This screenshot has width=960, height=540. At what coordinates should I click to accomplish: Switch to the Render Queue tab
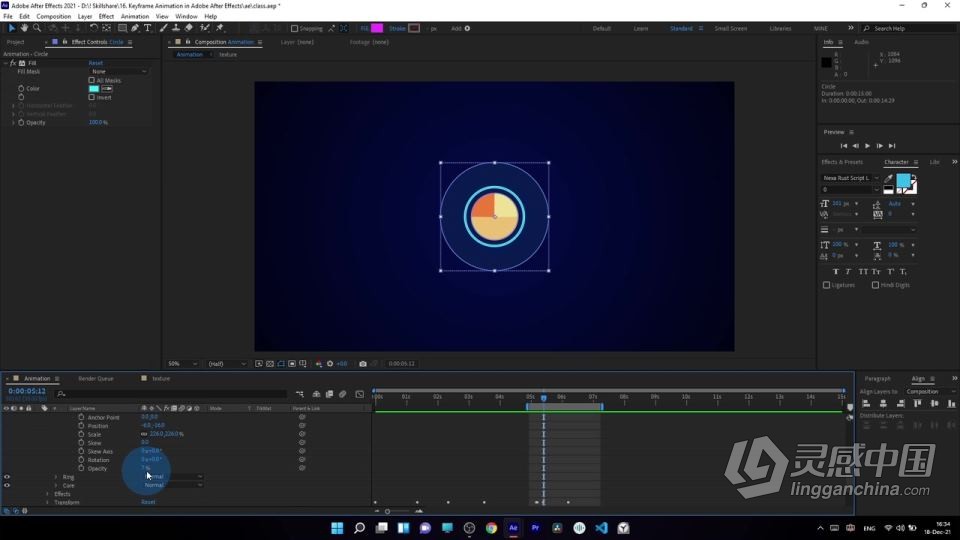[x=96, y=379]
